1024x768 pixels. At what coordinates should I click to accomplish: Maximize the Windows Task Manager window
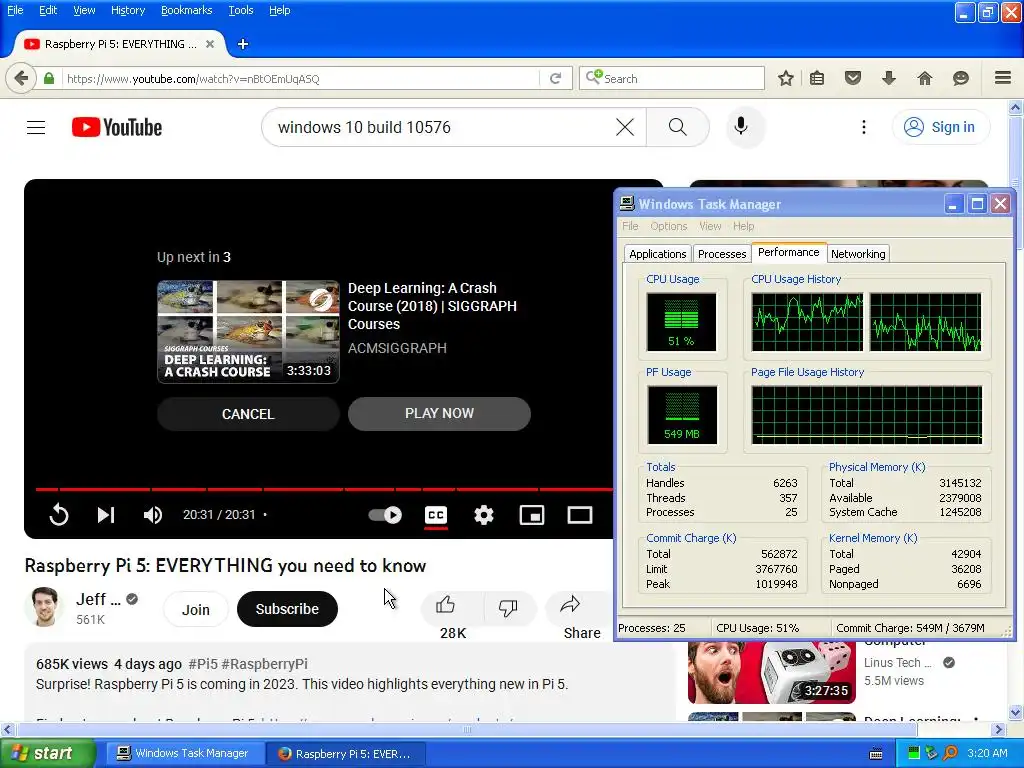coord(977,204)
